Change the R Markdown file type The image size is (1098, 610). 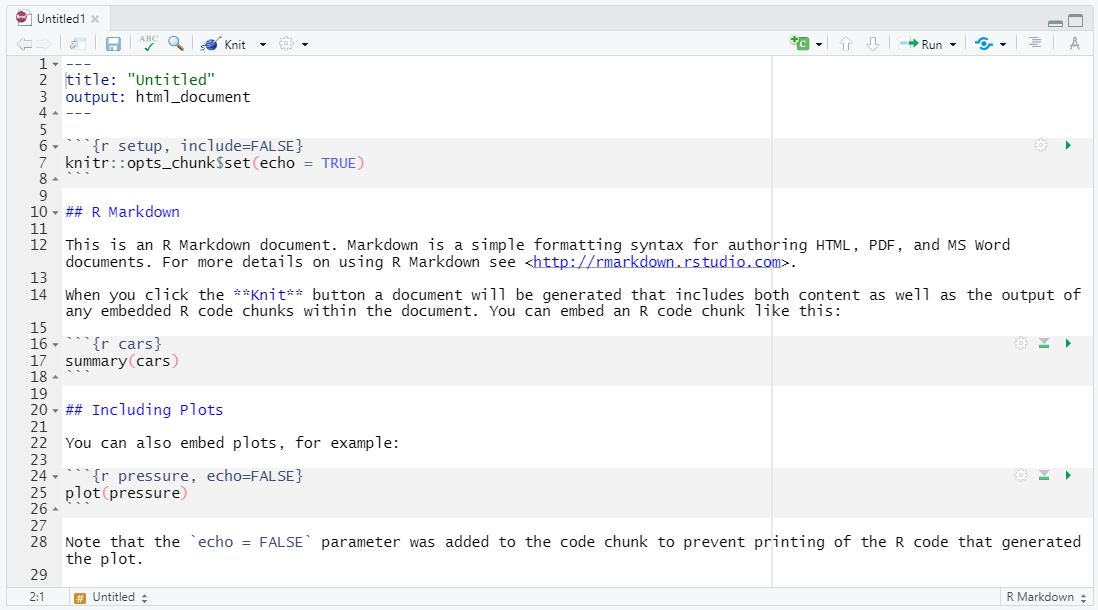tap(1045, 597)
